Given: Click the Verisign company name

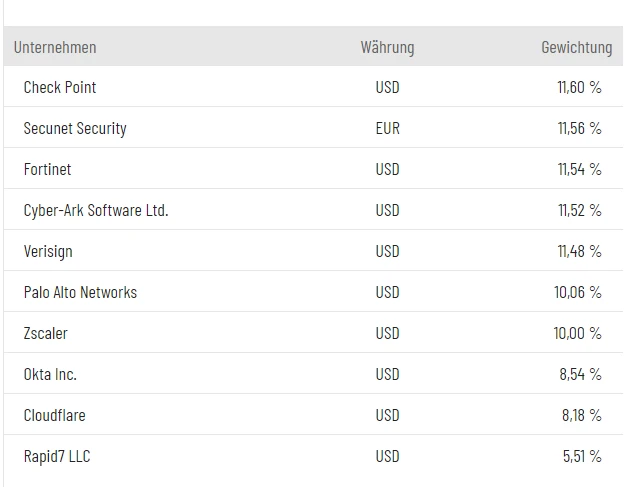Looking at the screenshot, I should pyautogui.click(x=48, y=252).
